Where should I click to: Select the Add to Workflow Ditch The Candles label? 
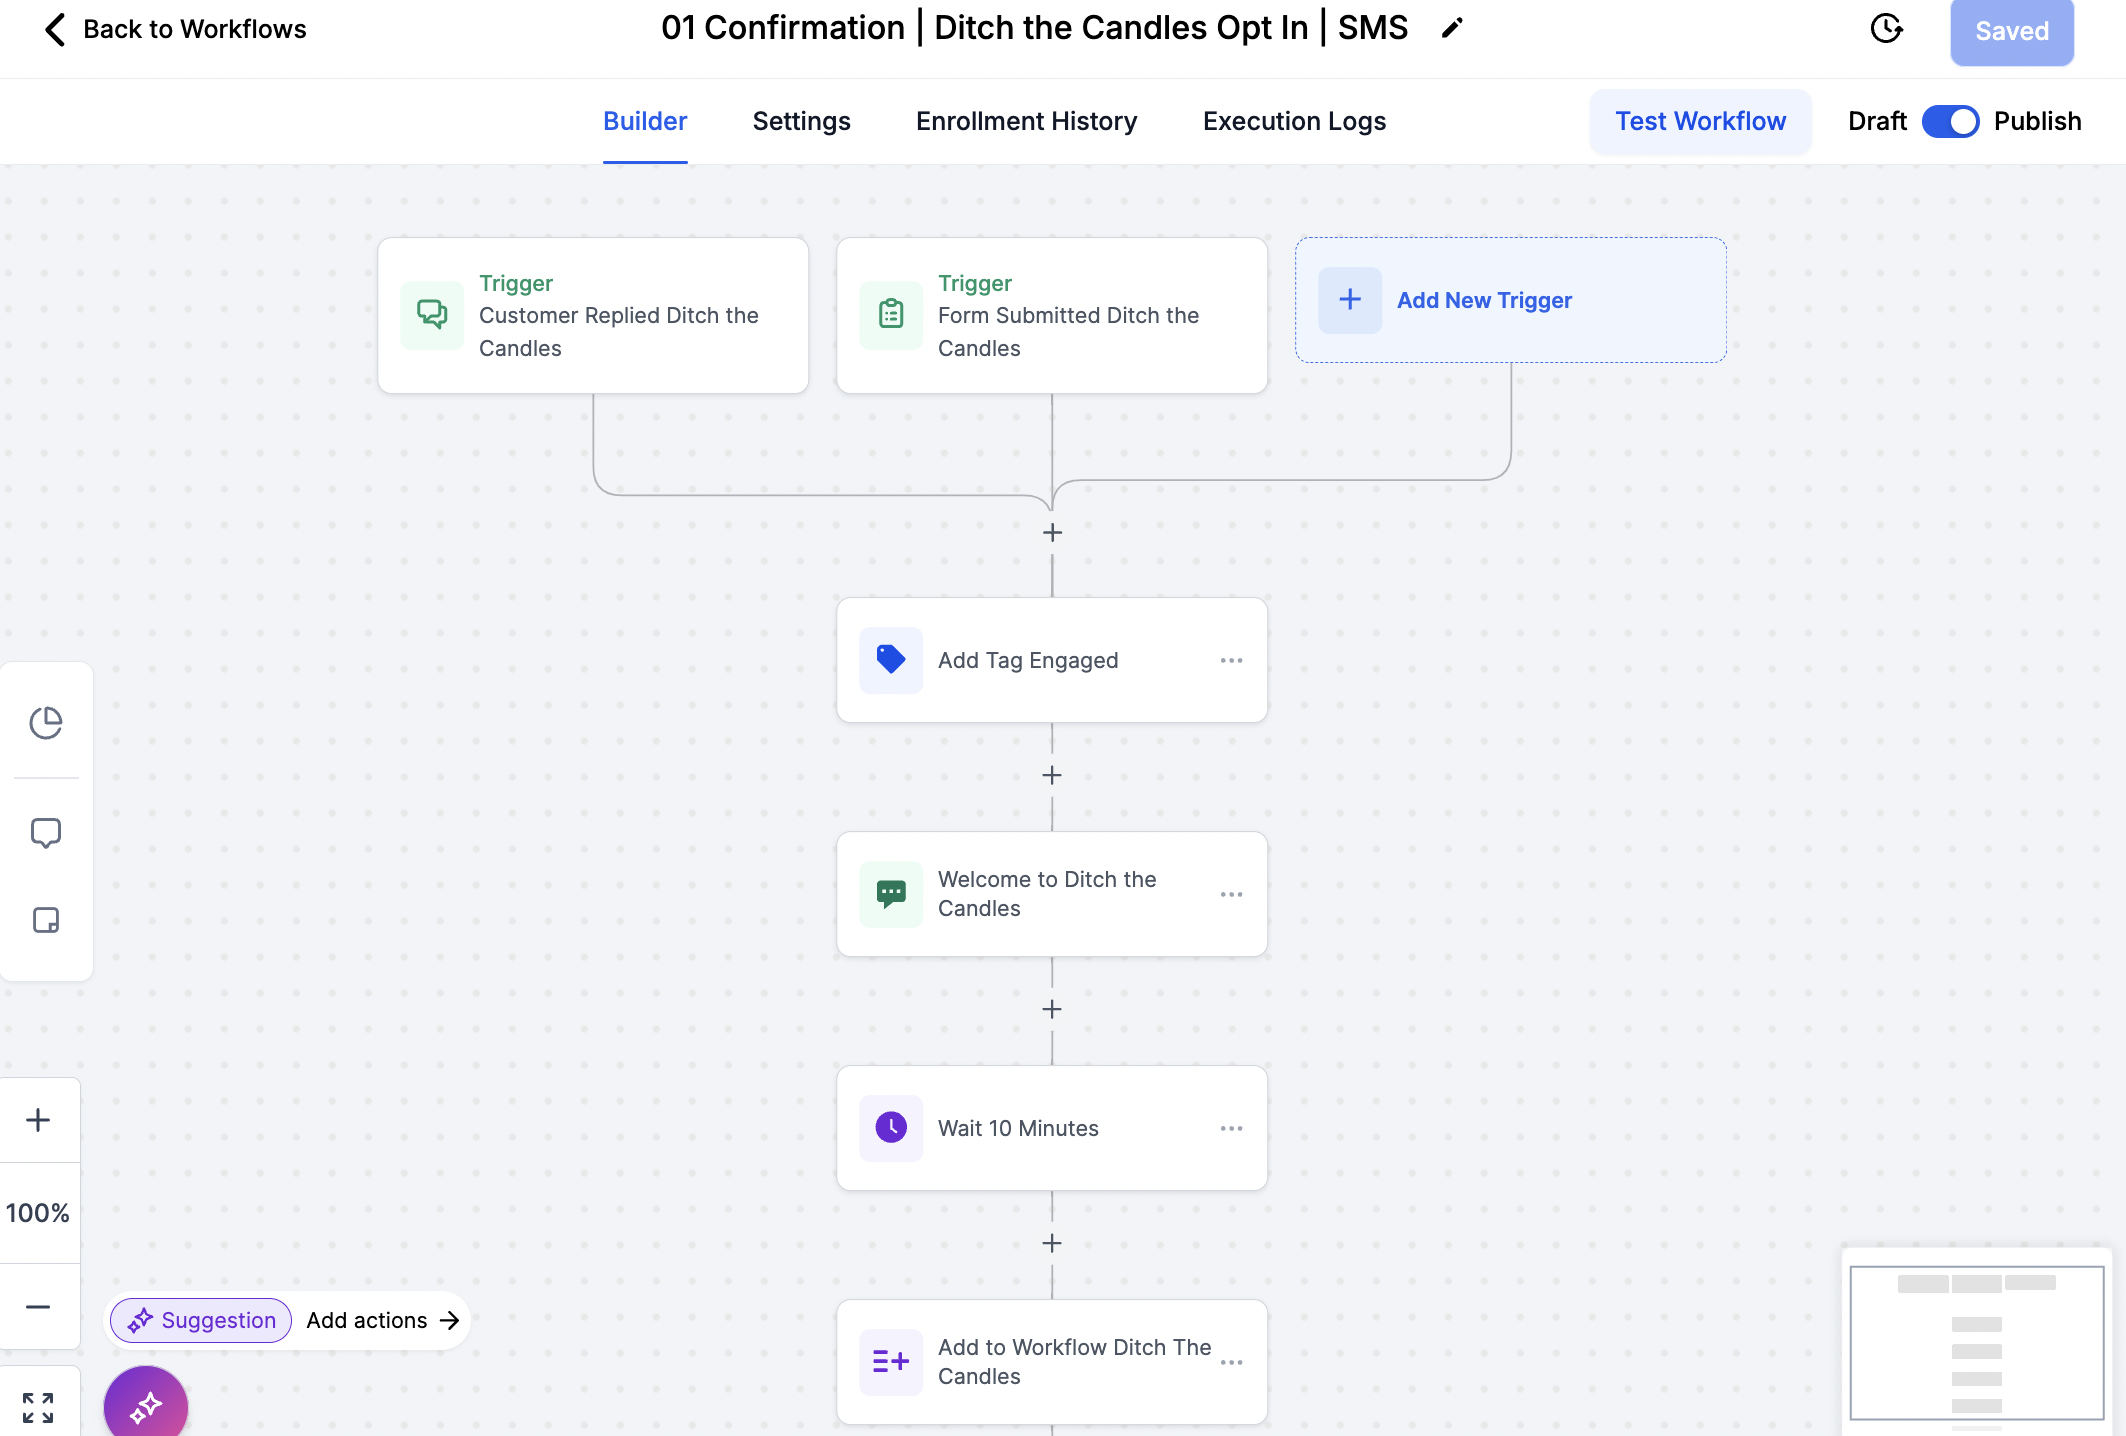1074,1362
